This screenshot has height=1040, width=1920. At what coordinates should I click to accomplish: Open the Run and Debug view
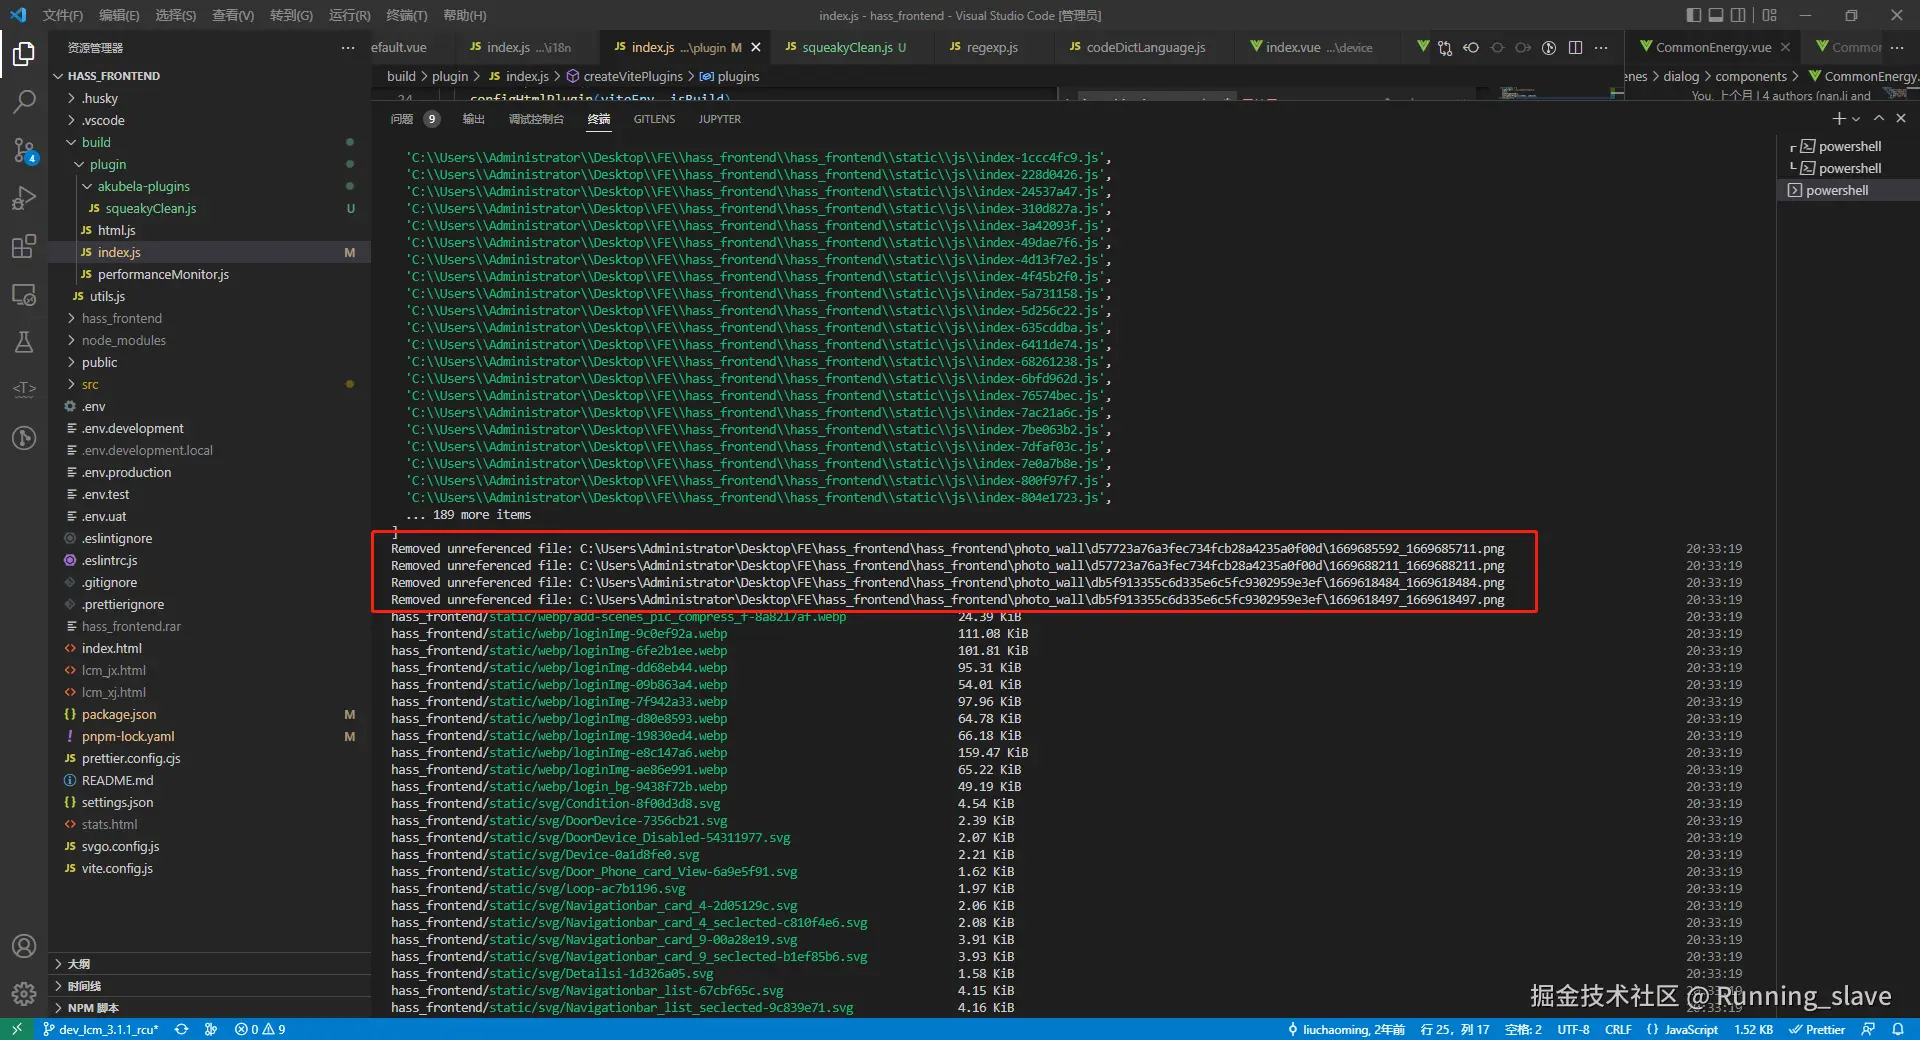24,198
